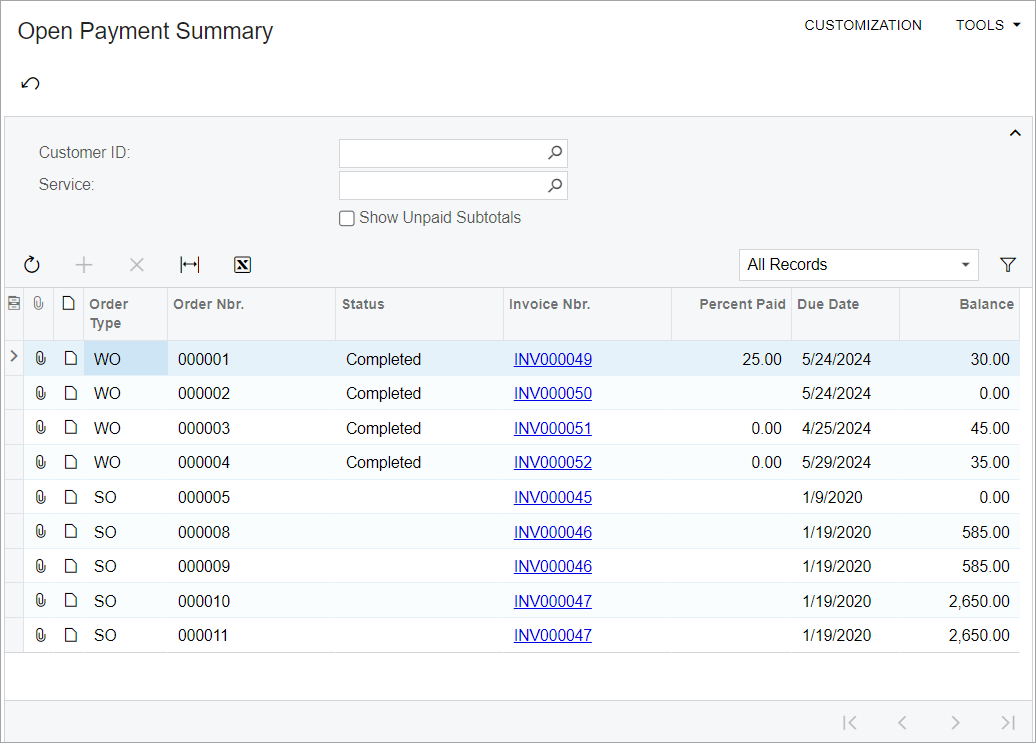Enable Show Unpaid Subtotals checkbox
The image size is (1036, 743).
(x=347, y=218)
